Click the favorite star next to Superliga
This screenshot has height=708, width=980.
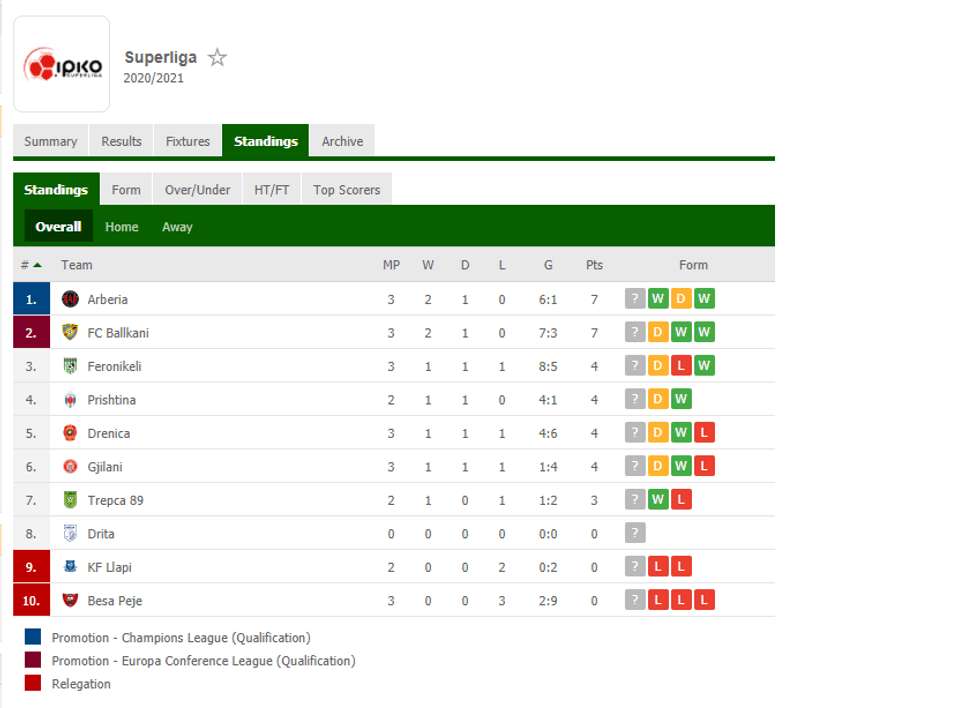[217, 58]
